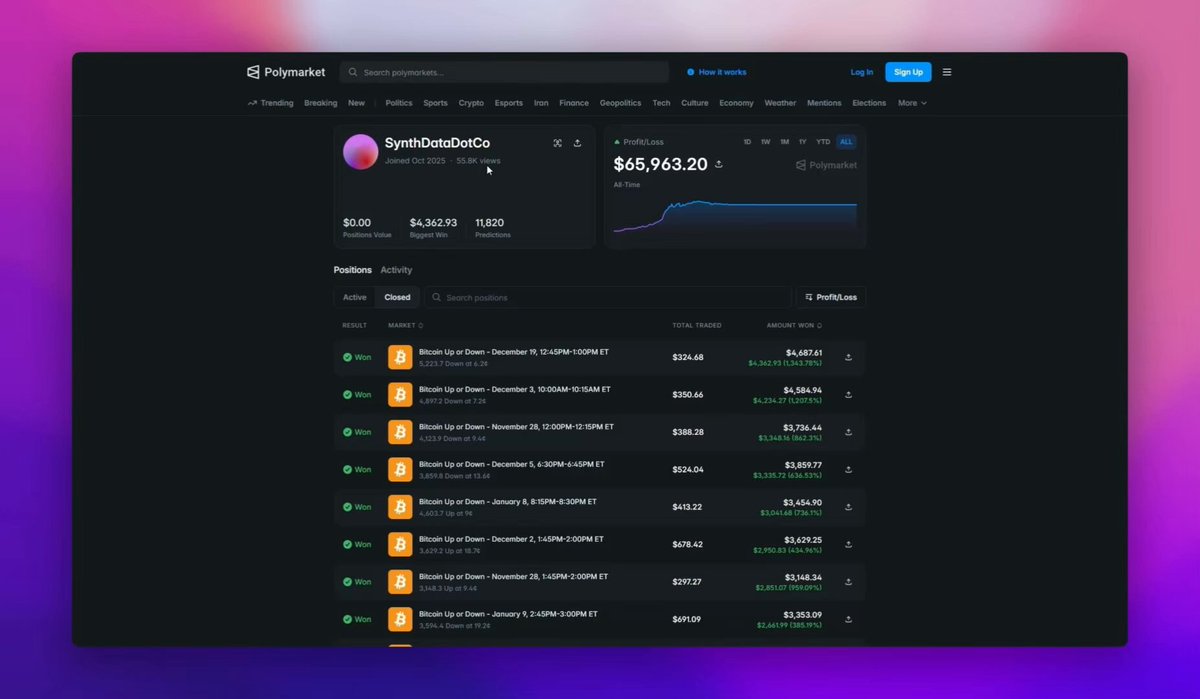Click the How it works info icon
1200x699 pixels.
point(691,72)
